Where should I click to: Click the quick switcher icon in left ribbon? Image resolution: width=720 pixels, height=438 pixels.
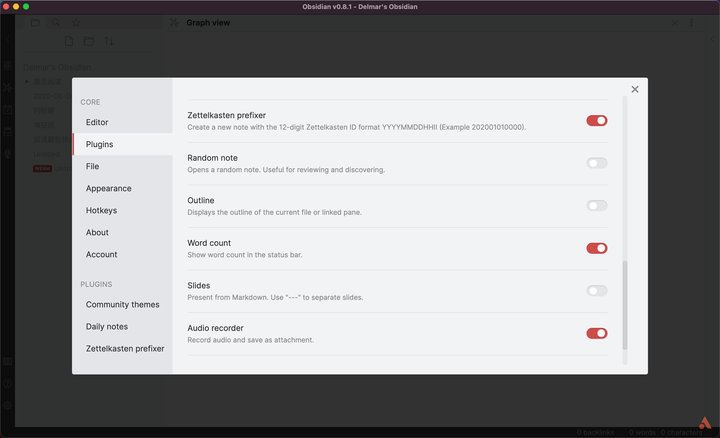pos(7,66)
